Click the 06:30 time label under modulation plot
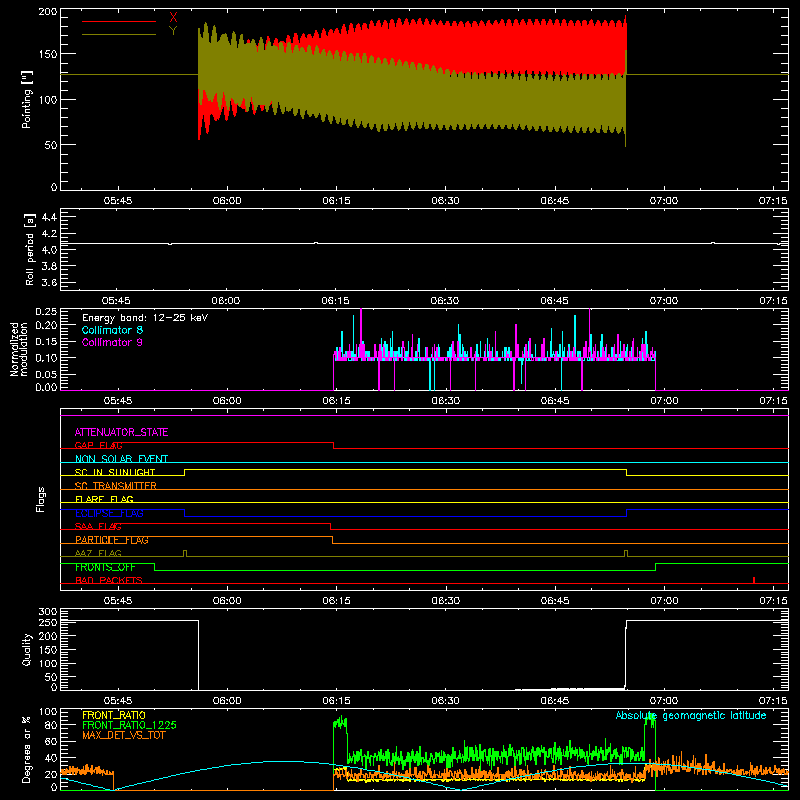 click(445, 401)
